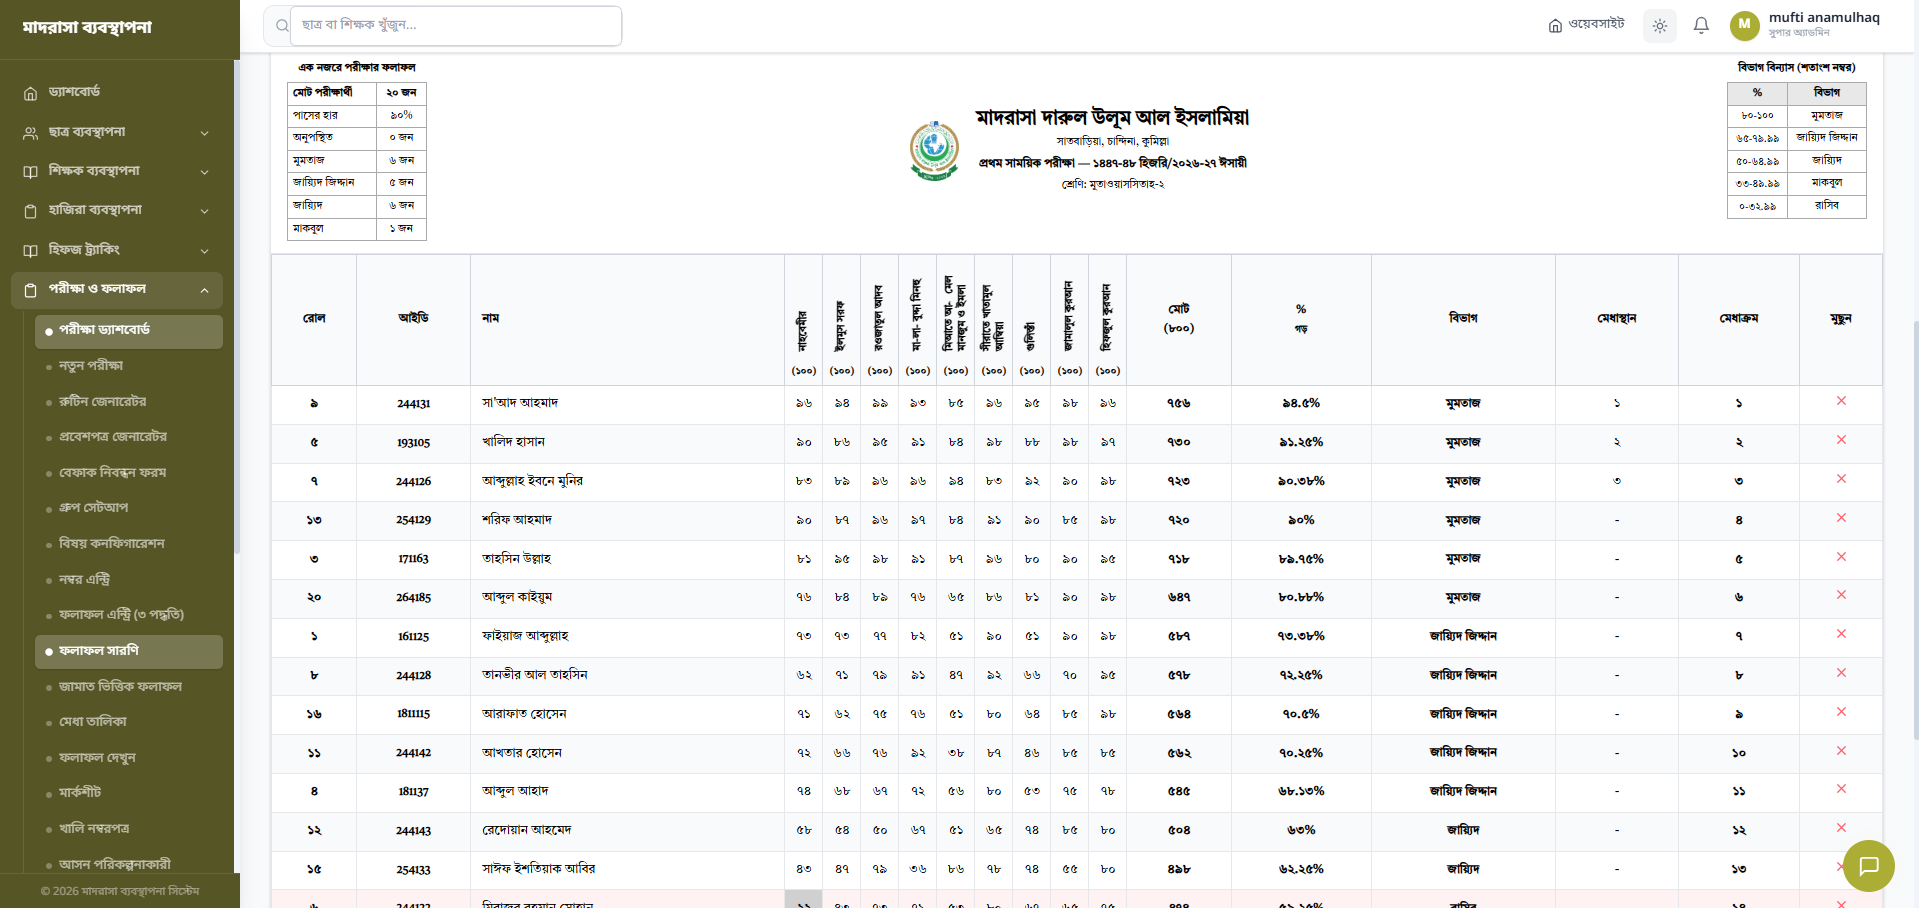This screenshot has width=1919, height=908.
Task: Open the chat bubble floating button
Action: tap(1869, 866)
